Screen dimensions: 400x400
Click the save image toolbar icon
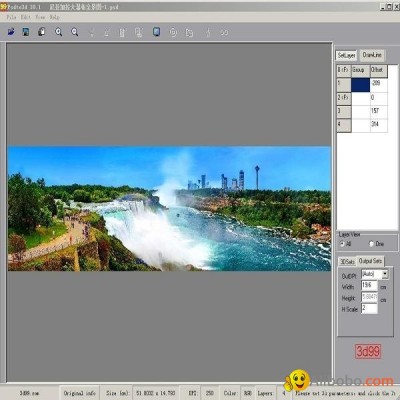[x=26, y=32]
